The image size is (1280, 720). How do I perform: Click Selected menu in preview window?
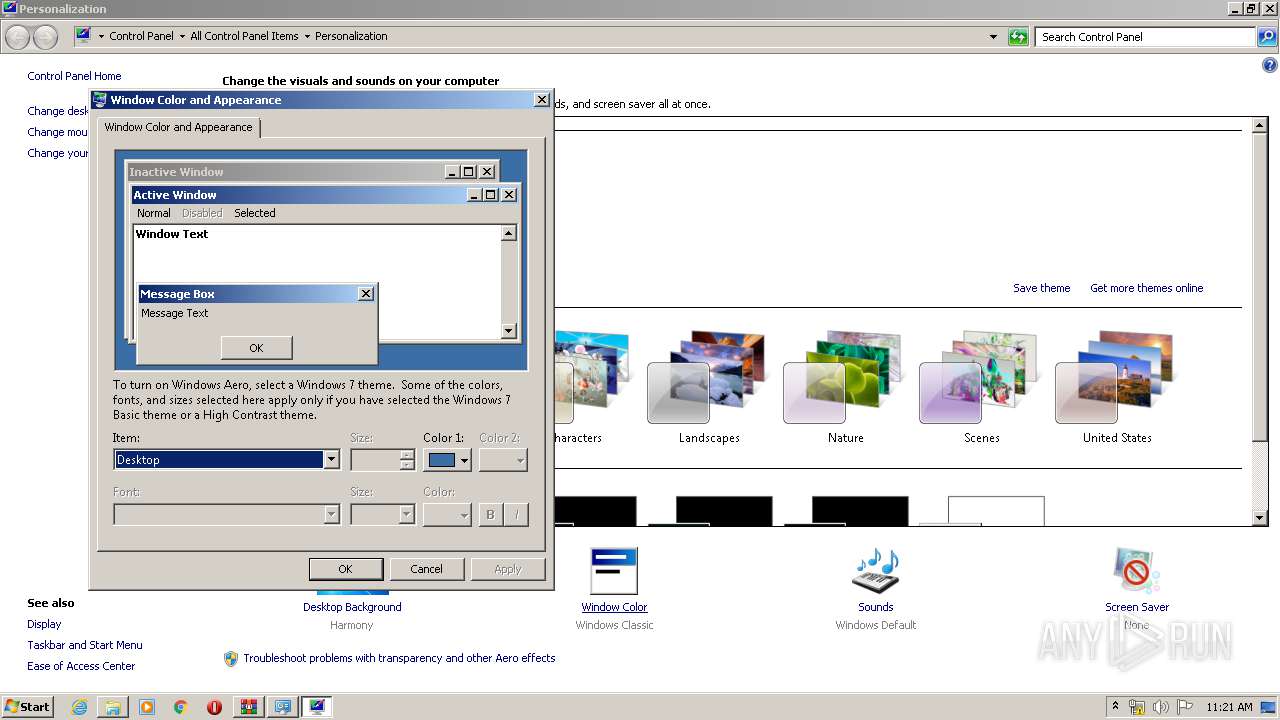point(255,213)
